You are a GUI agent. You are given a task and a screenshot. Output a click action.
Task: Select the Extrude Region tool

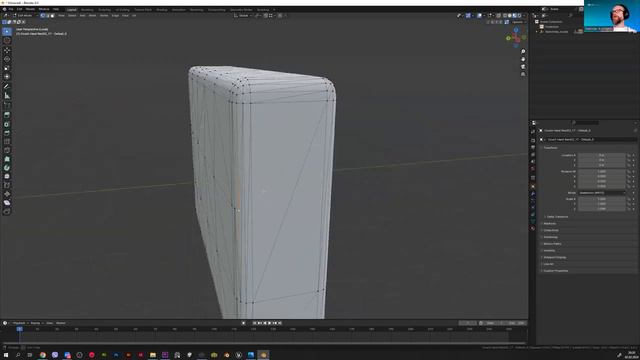(7, 116)
